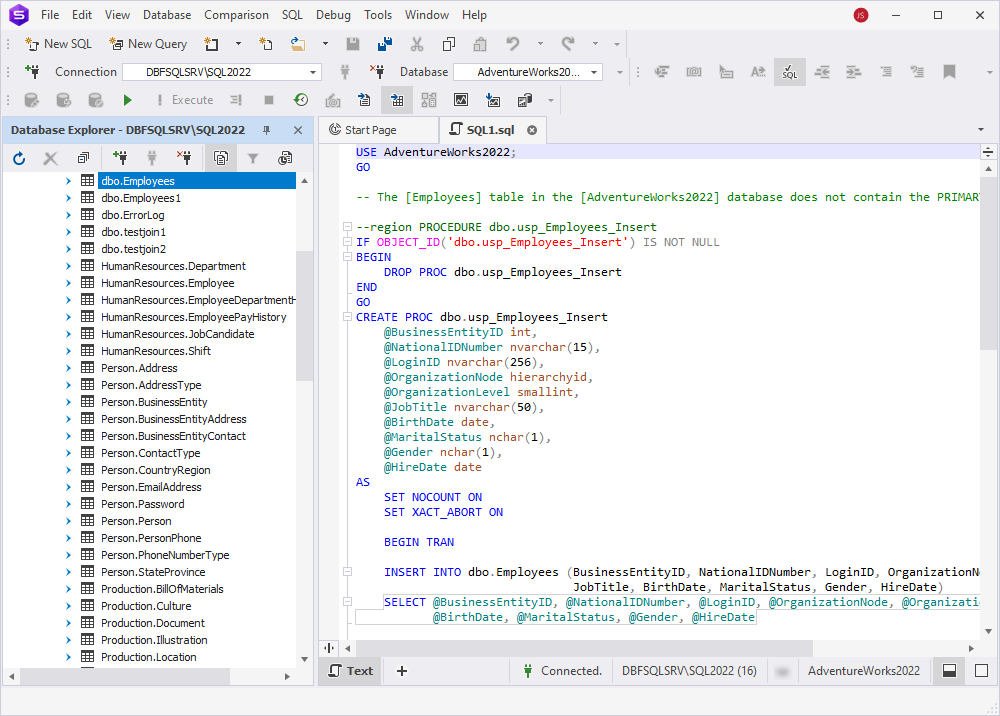Open the File menu

click(50, 15)
